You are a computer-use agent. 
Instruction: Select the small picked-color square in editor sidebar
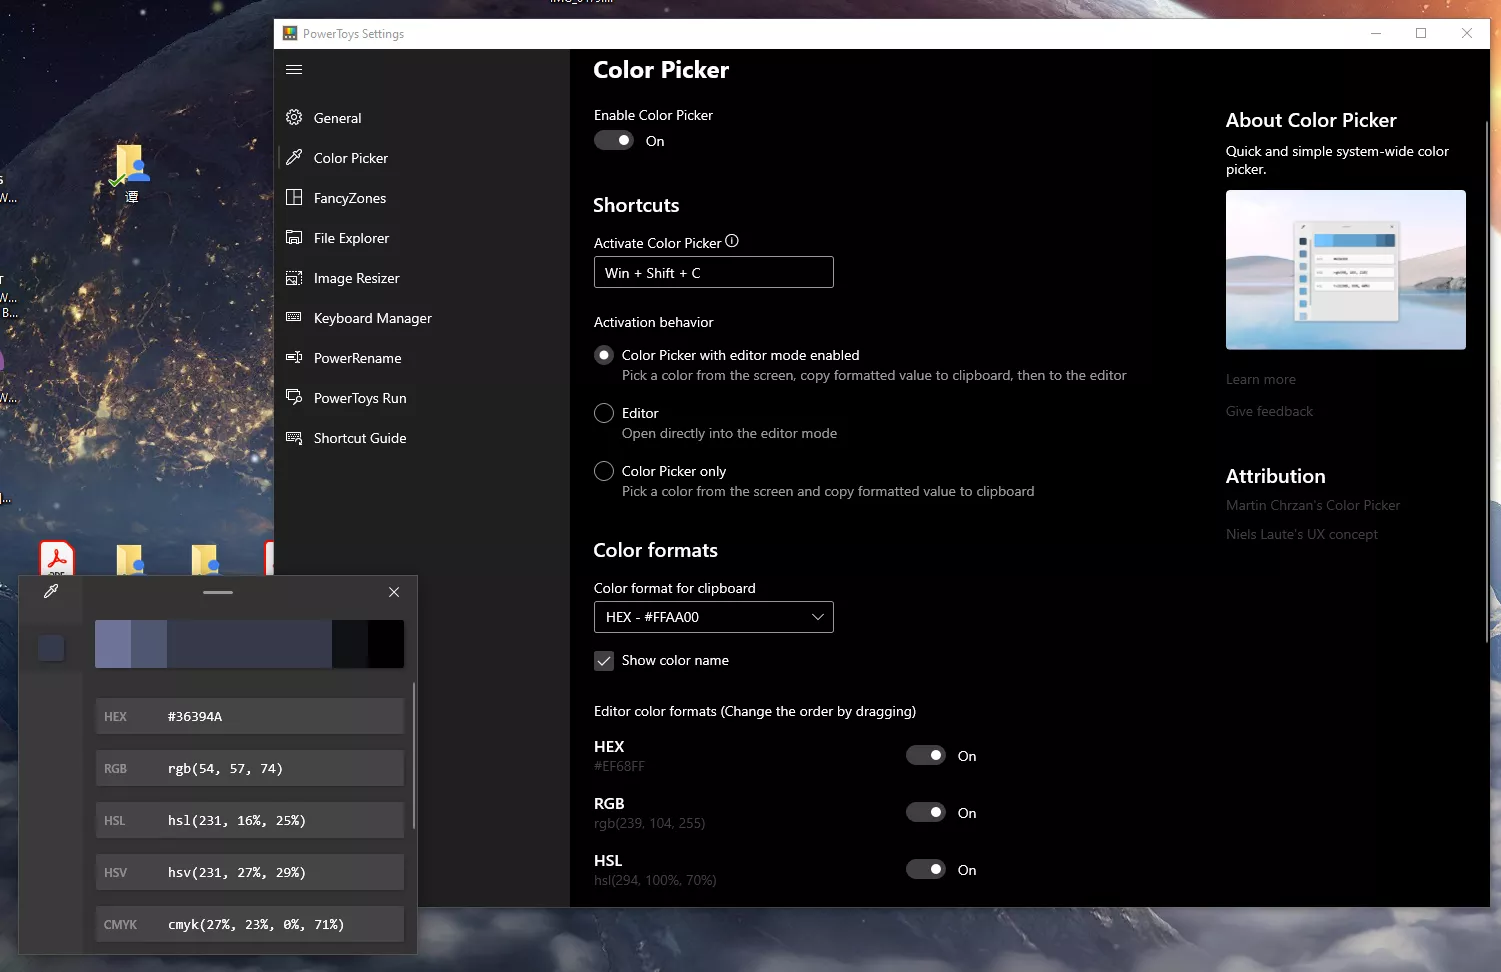51,648
